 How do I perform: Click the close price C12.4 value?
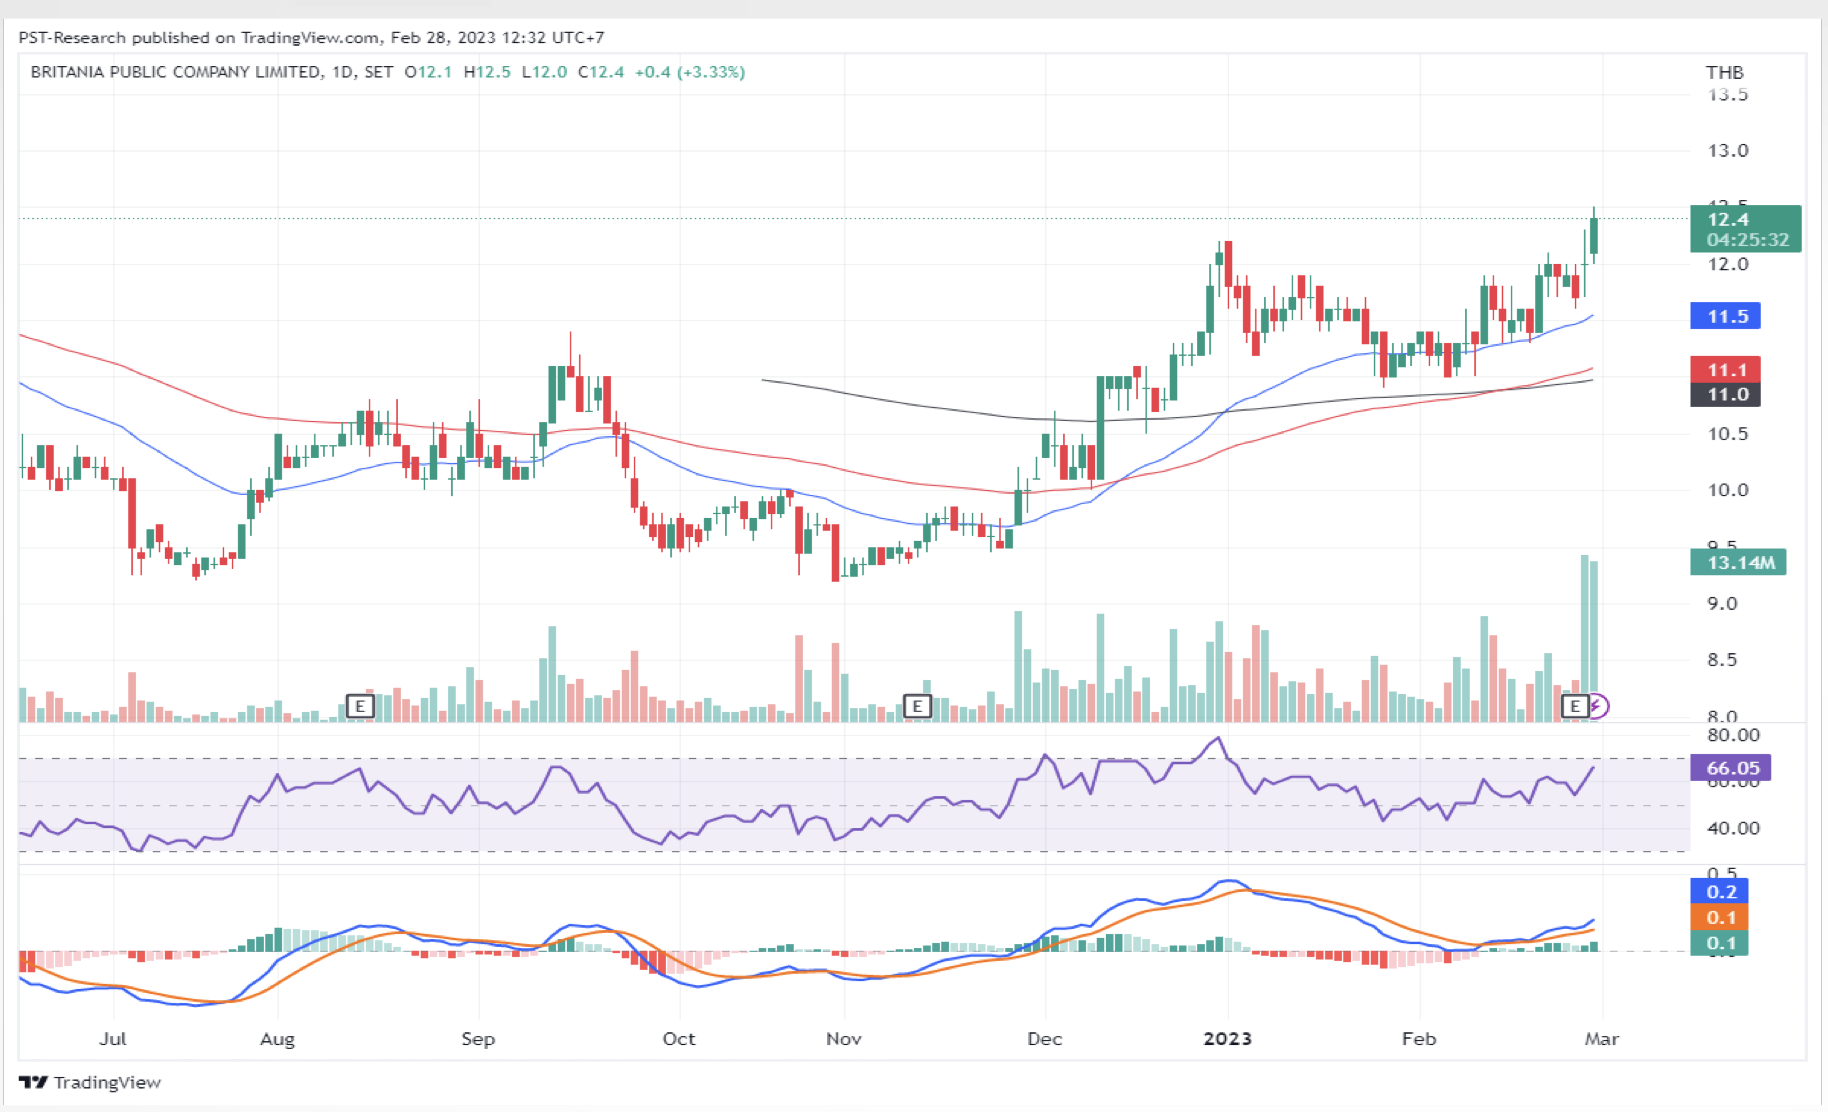point(601,72)
